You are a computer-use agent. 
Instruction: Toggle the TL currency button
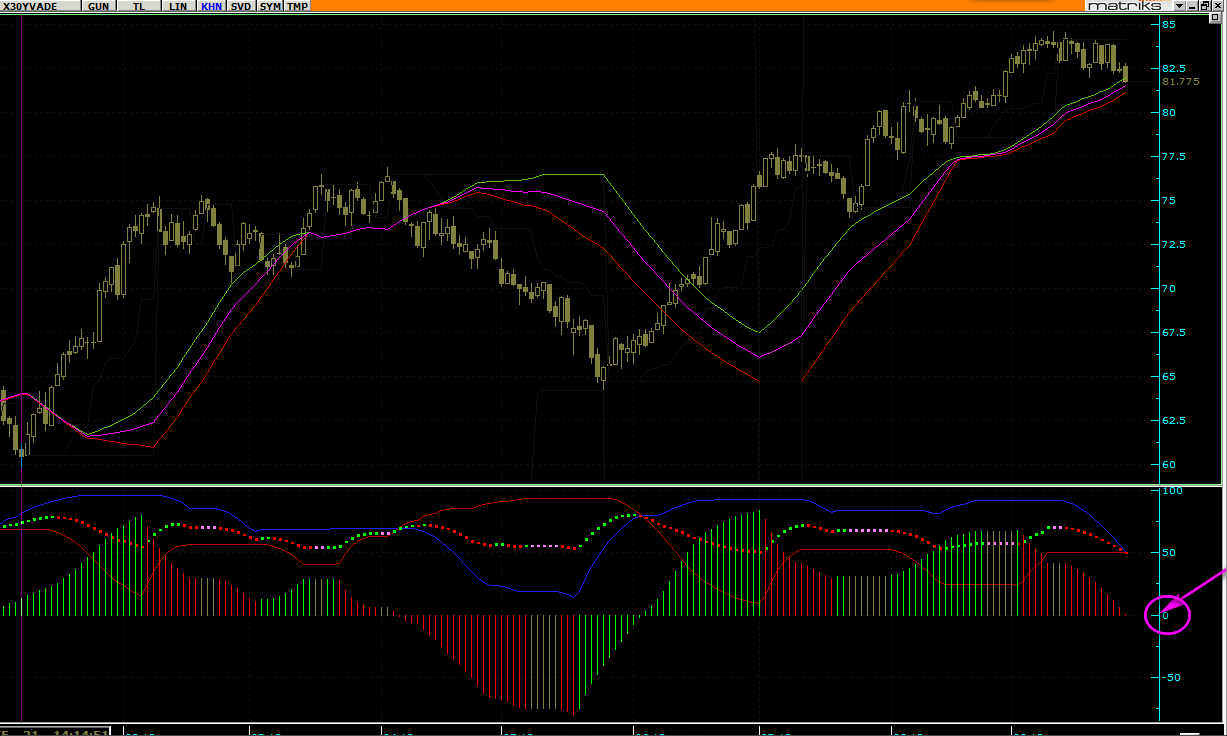tap(138, 6)
